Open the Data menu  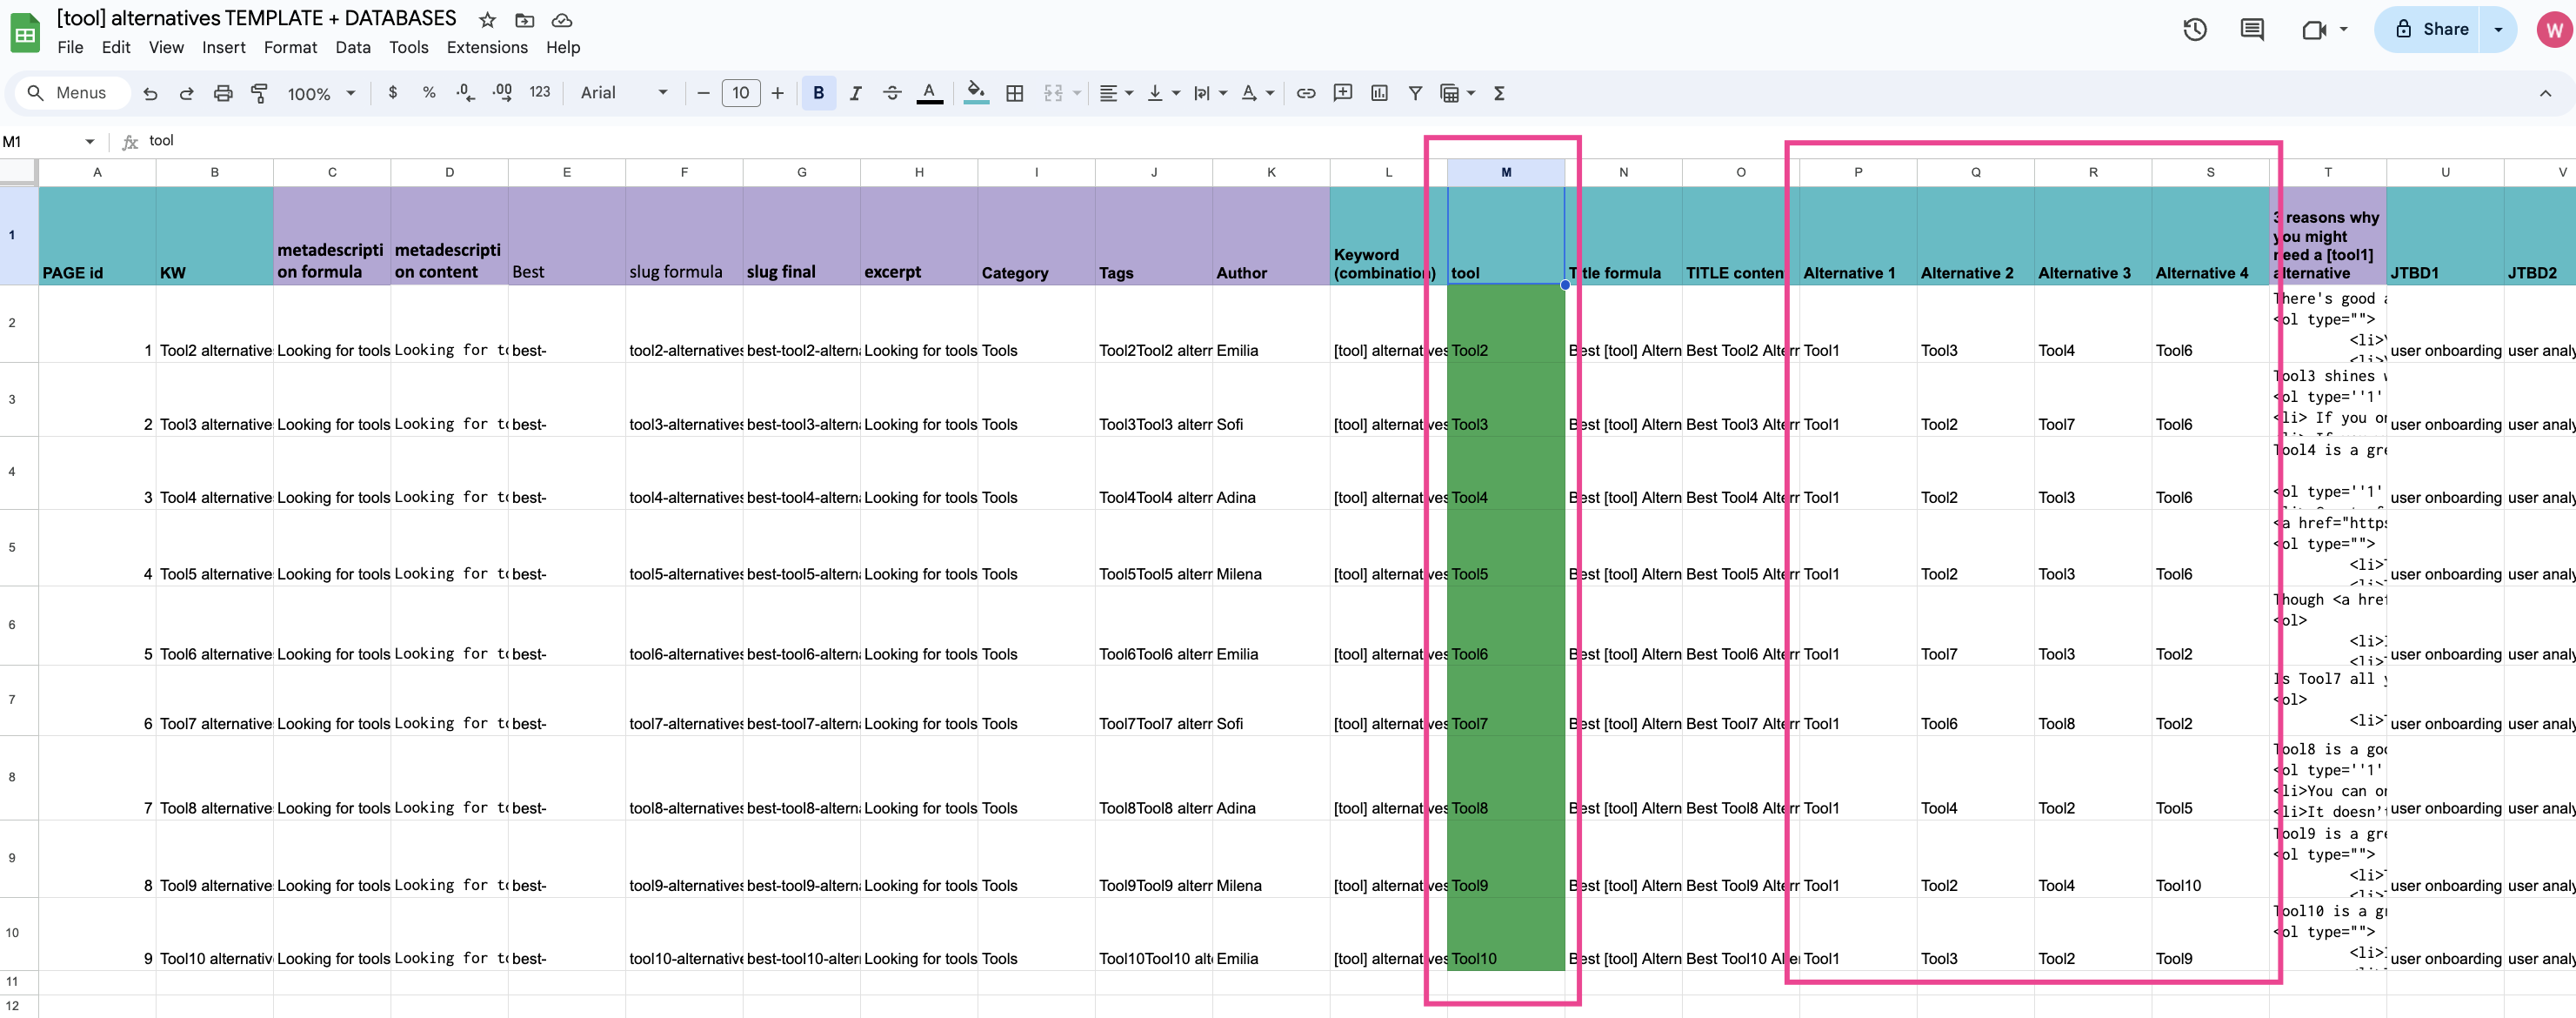(353, 47)
